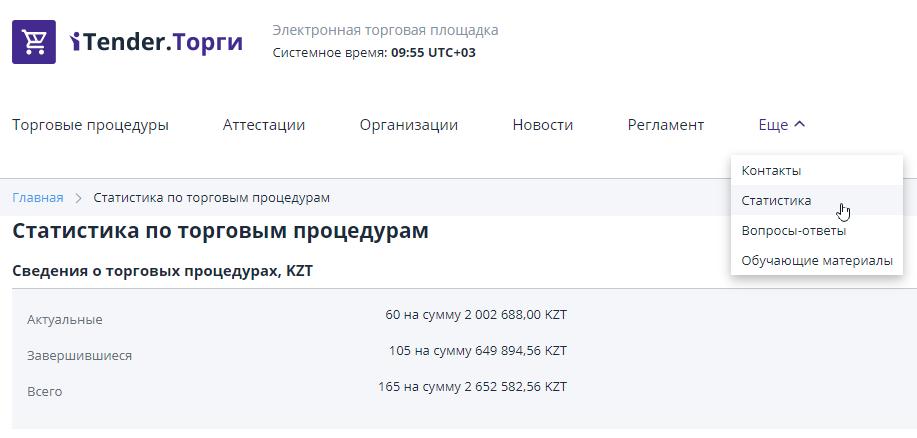917x438 pixels.
Task: Select Обучающие материалы entry
Action: tap(816, 261)
